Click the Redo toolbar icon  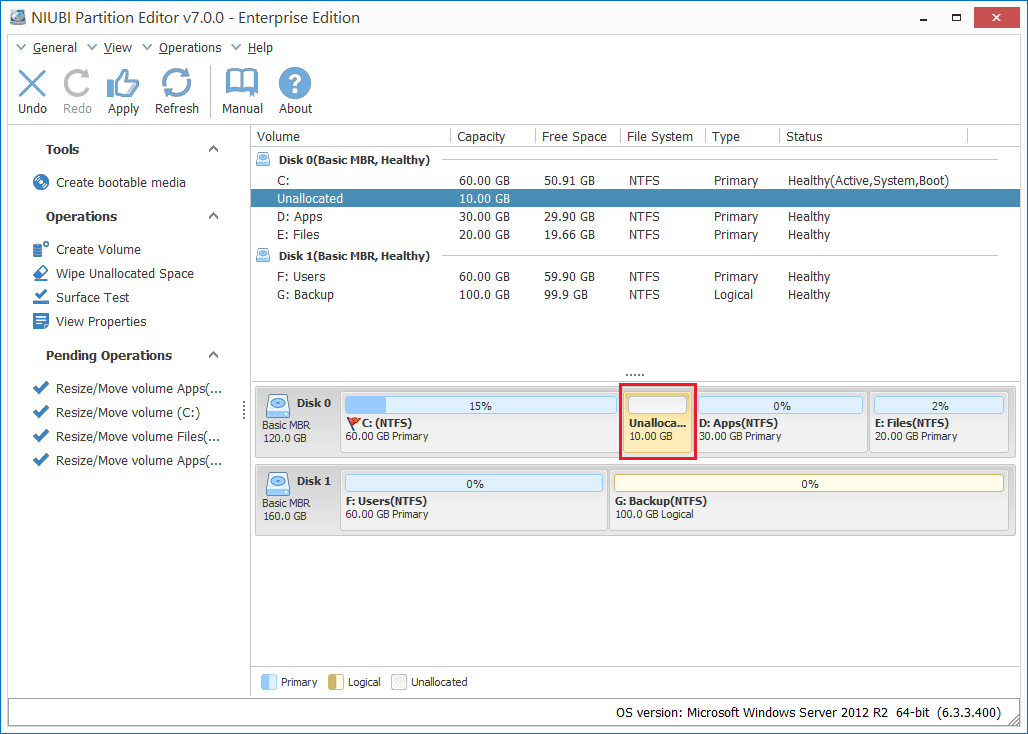click(x=77, y=83)
